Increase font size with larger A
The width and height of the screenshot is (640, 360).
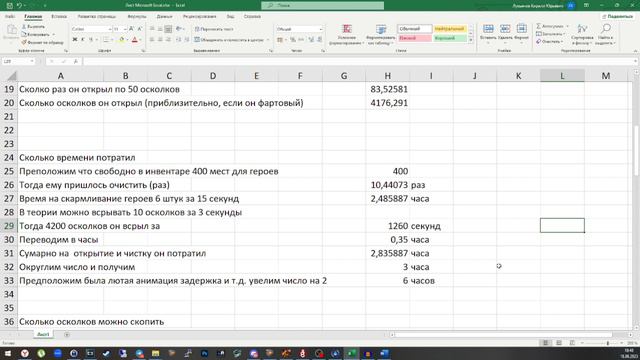[x=131, y=29]
